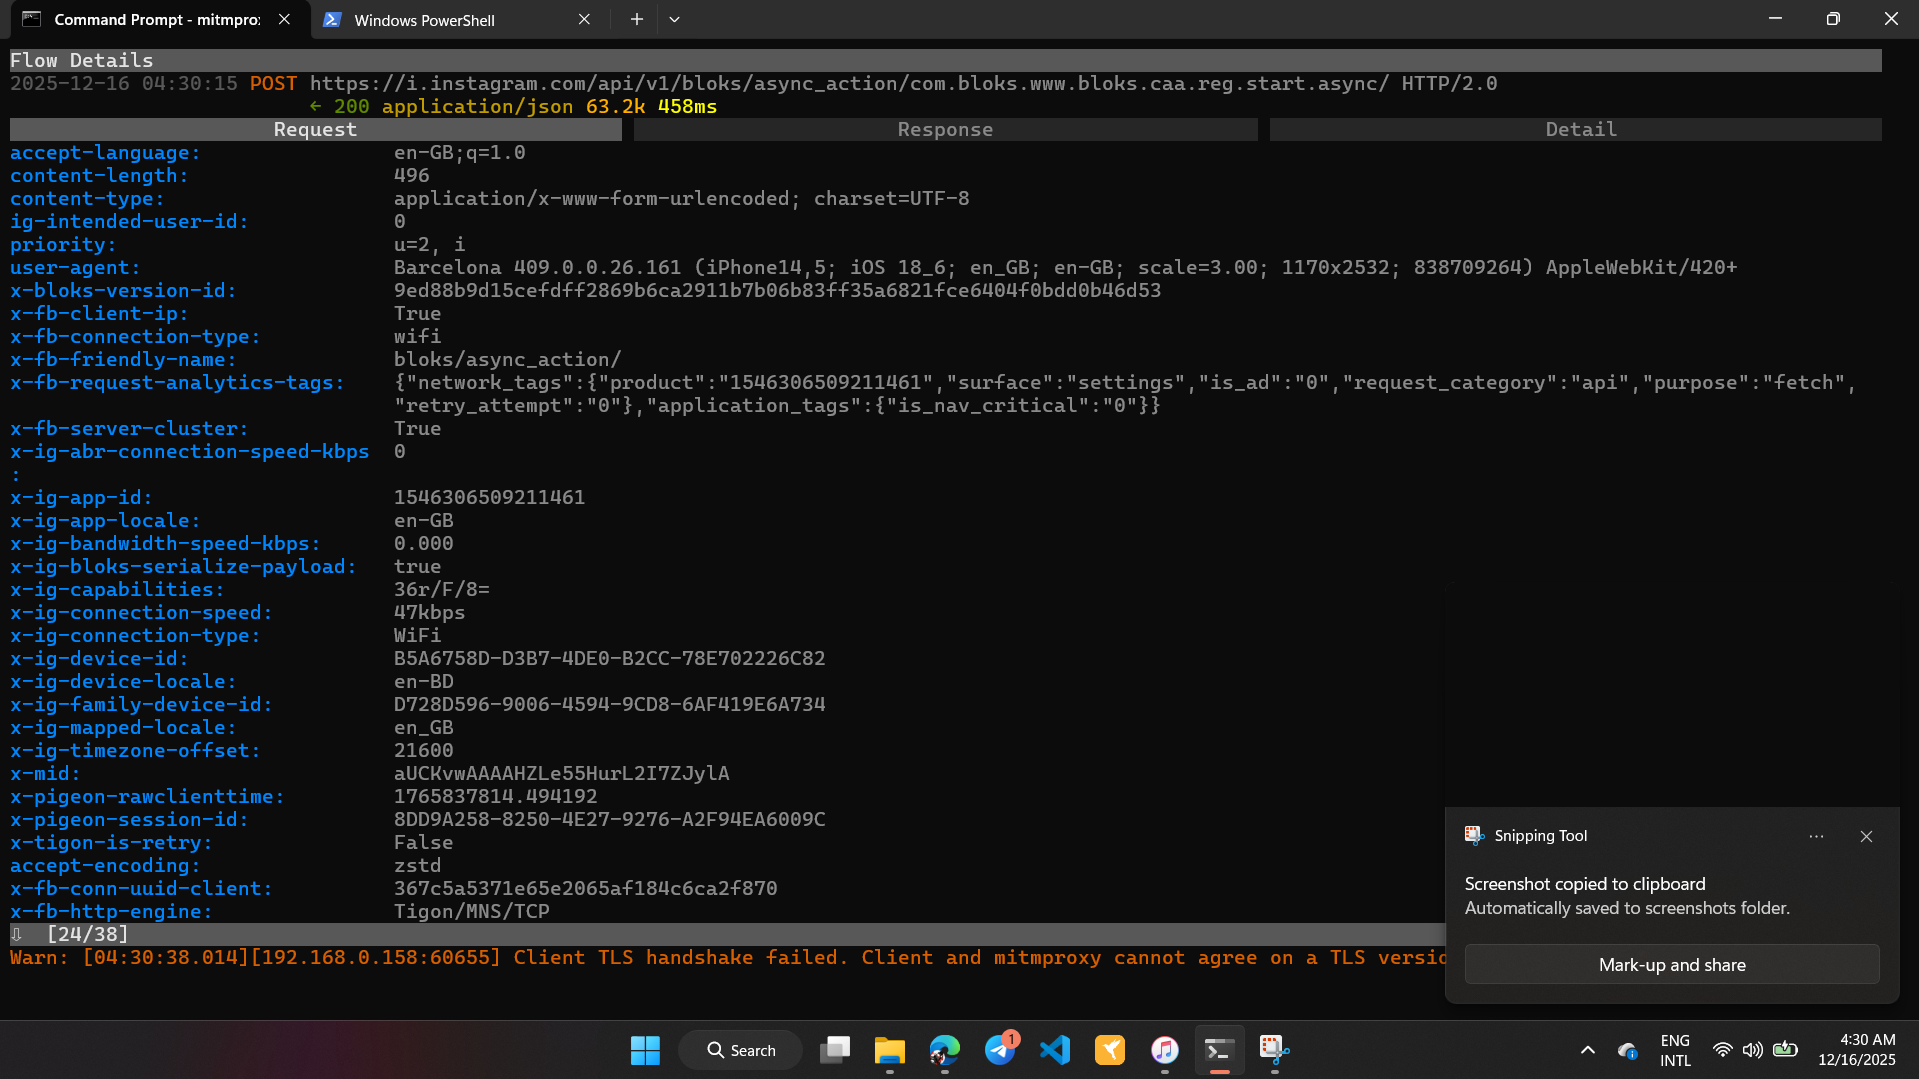Open iTunes music app from the taskbar
The image size is (1919, 1079).
coord(1165,1050)
